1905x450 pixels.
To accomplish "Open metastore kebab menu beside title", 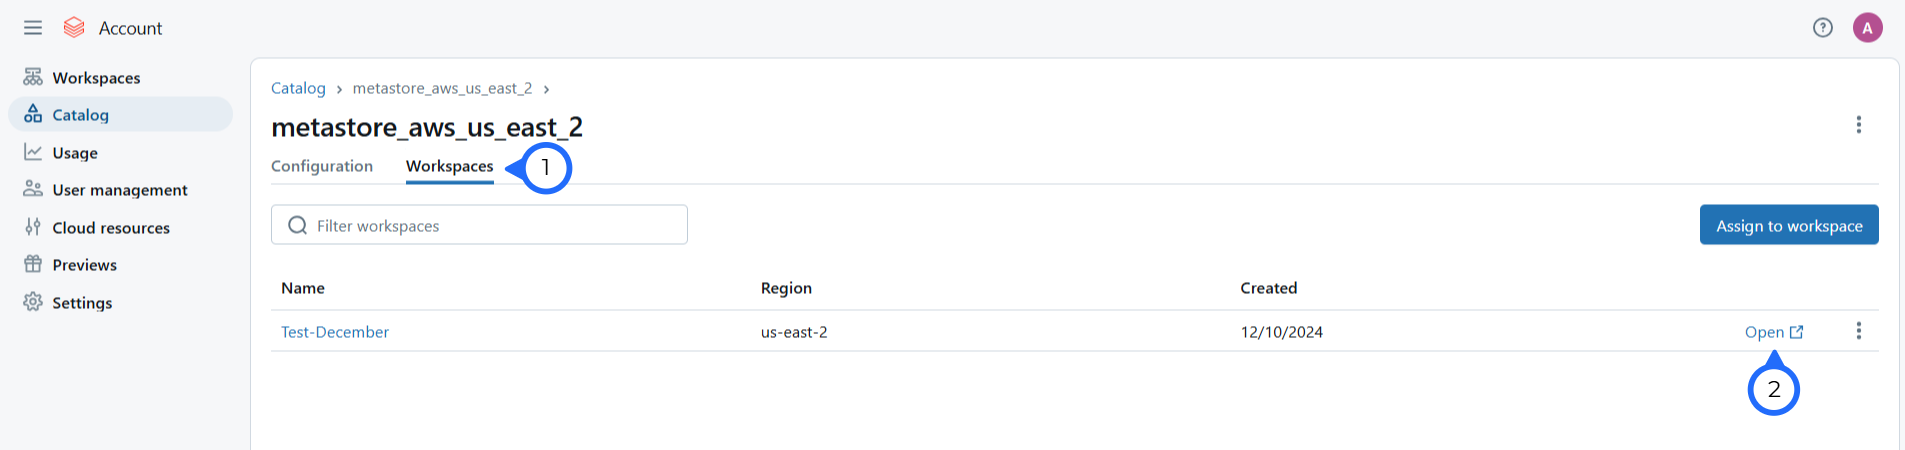I will [x=1859, y=125].
